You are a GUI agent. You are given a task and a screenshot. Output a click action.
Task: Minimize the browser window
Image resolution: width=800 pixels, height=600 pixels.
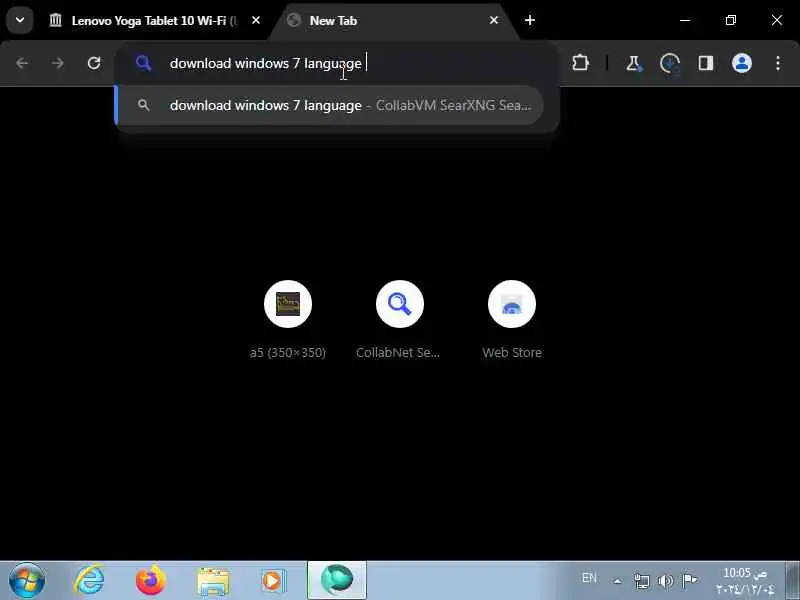[x=685, y=20]
